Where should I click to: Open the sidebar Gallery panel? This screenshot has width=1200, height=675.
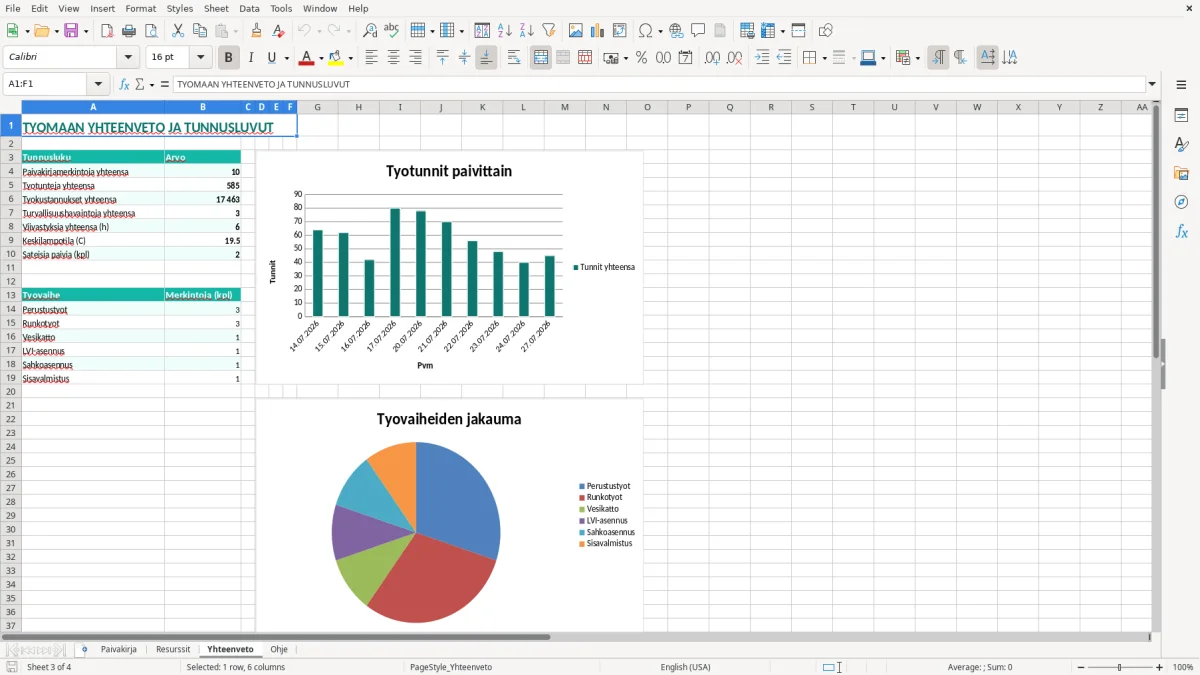(1181, 174)
